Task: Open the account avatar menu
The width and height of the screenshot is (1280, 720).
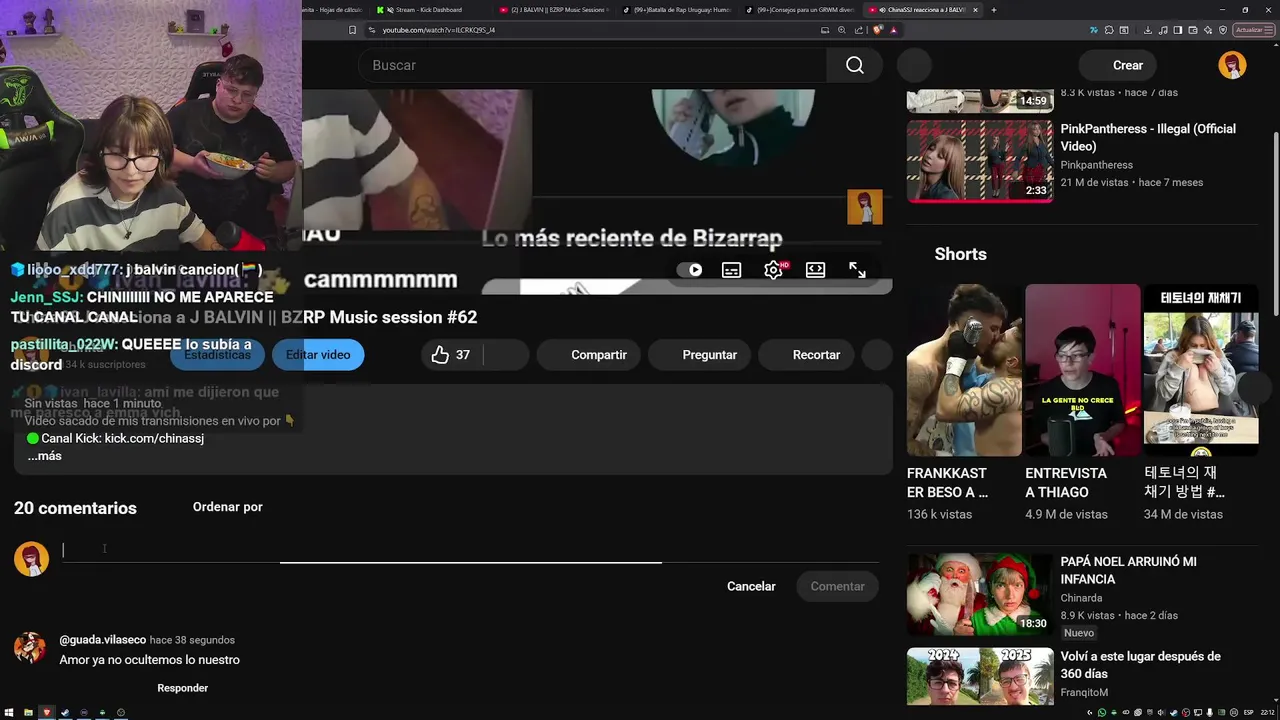Action: [x=1232, y=65]
